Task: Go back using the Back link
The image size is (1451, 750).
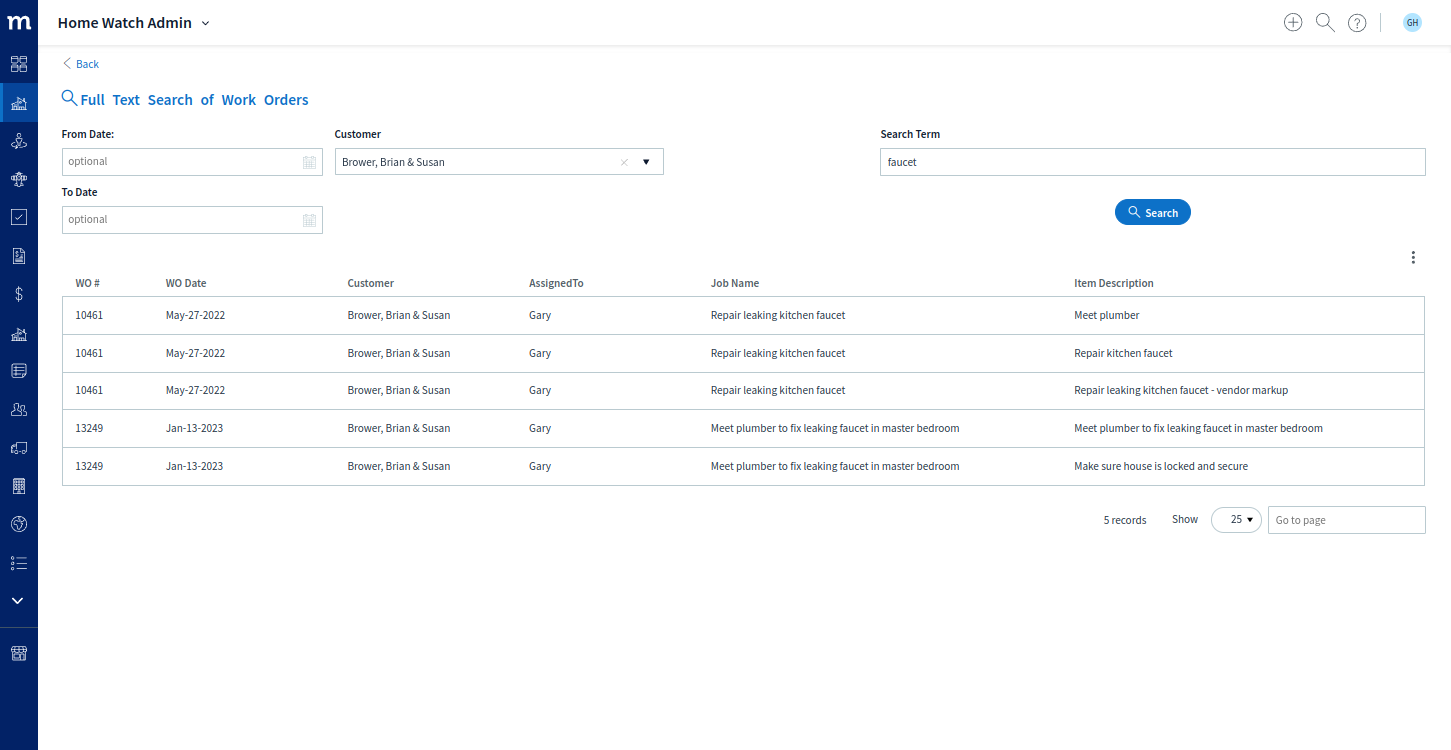Action: click(x=81, y=64)
